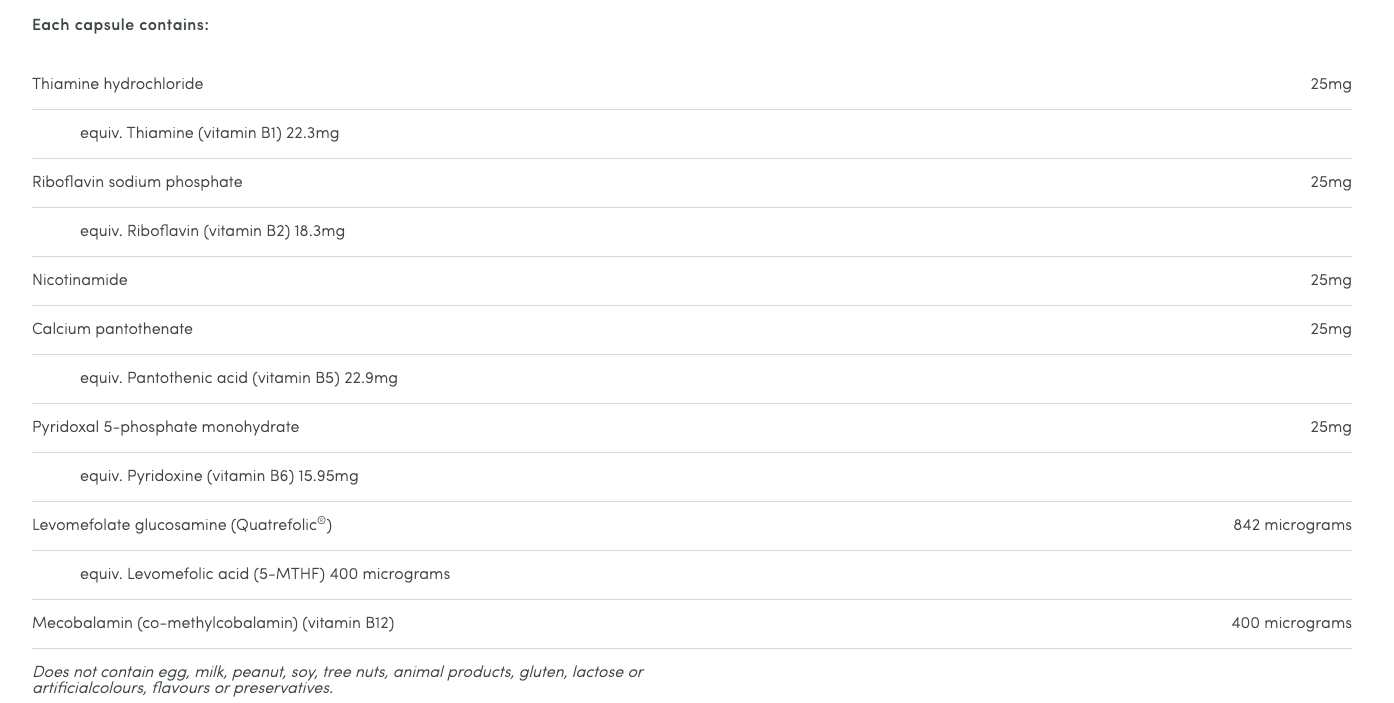Click the 25mg amount for Thiamine hydrochloride
This screenshot has width=1394, height=703.
click(x=1330, y=84)
